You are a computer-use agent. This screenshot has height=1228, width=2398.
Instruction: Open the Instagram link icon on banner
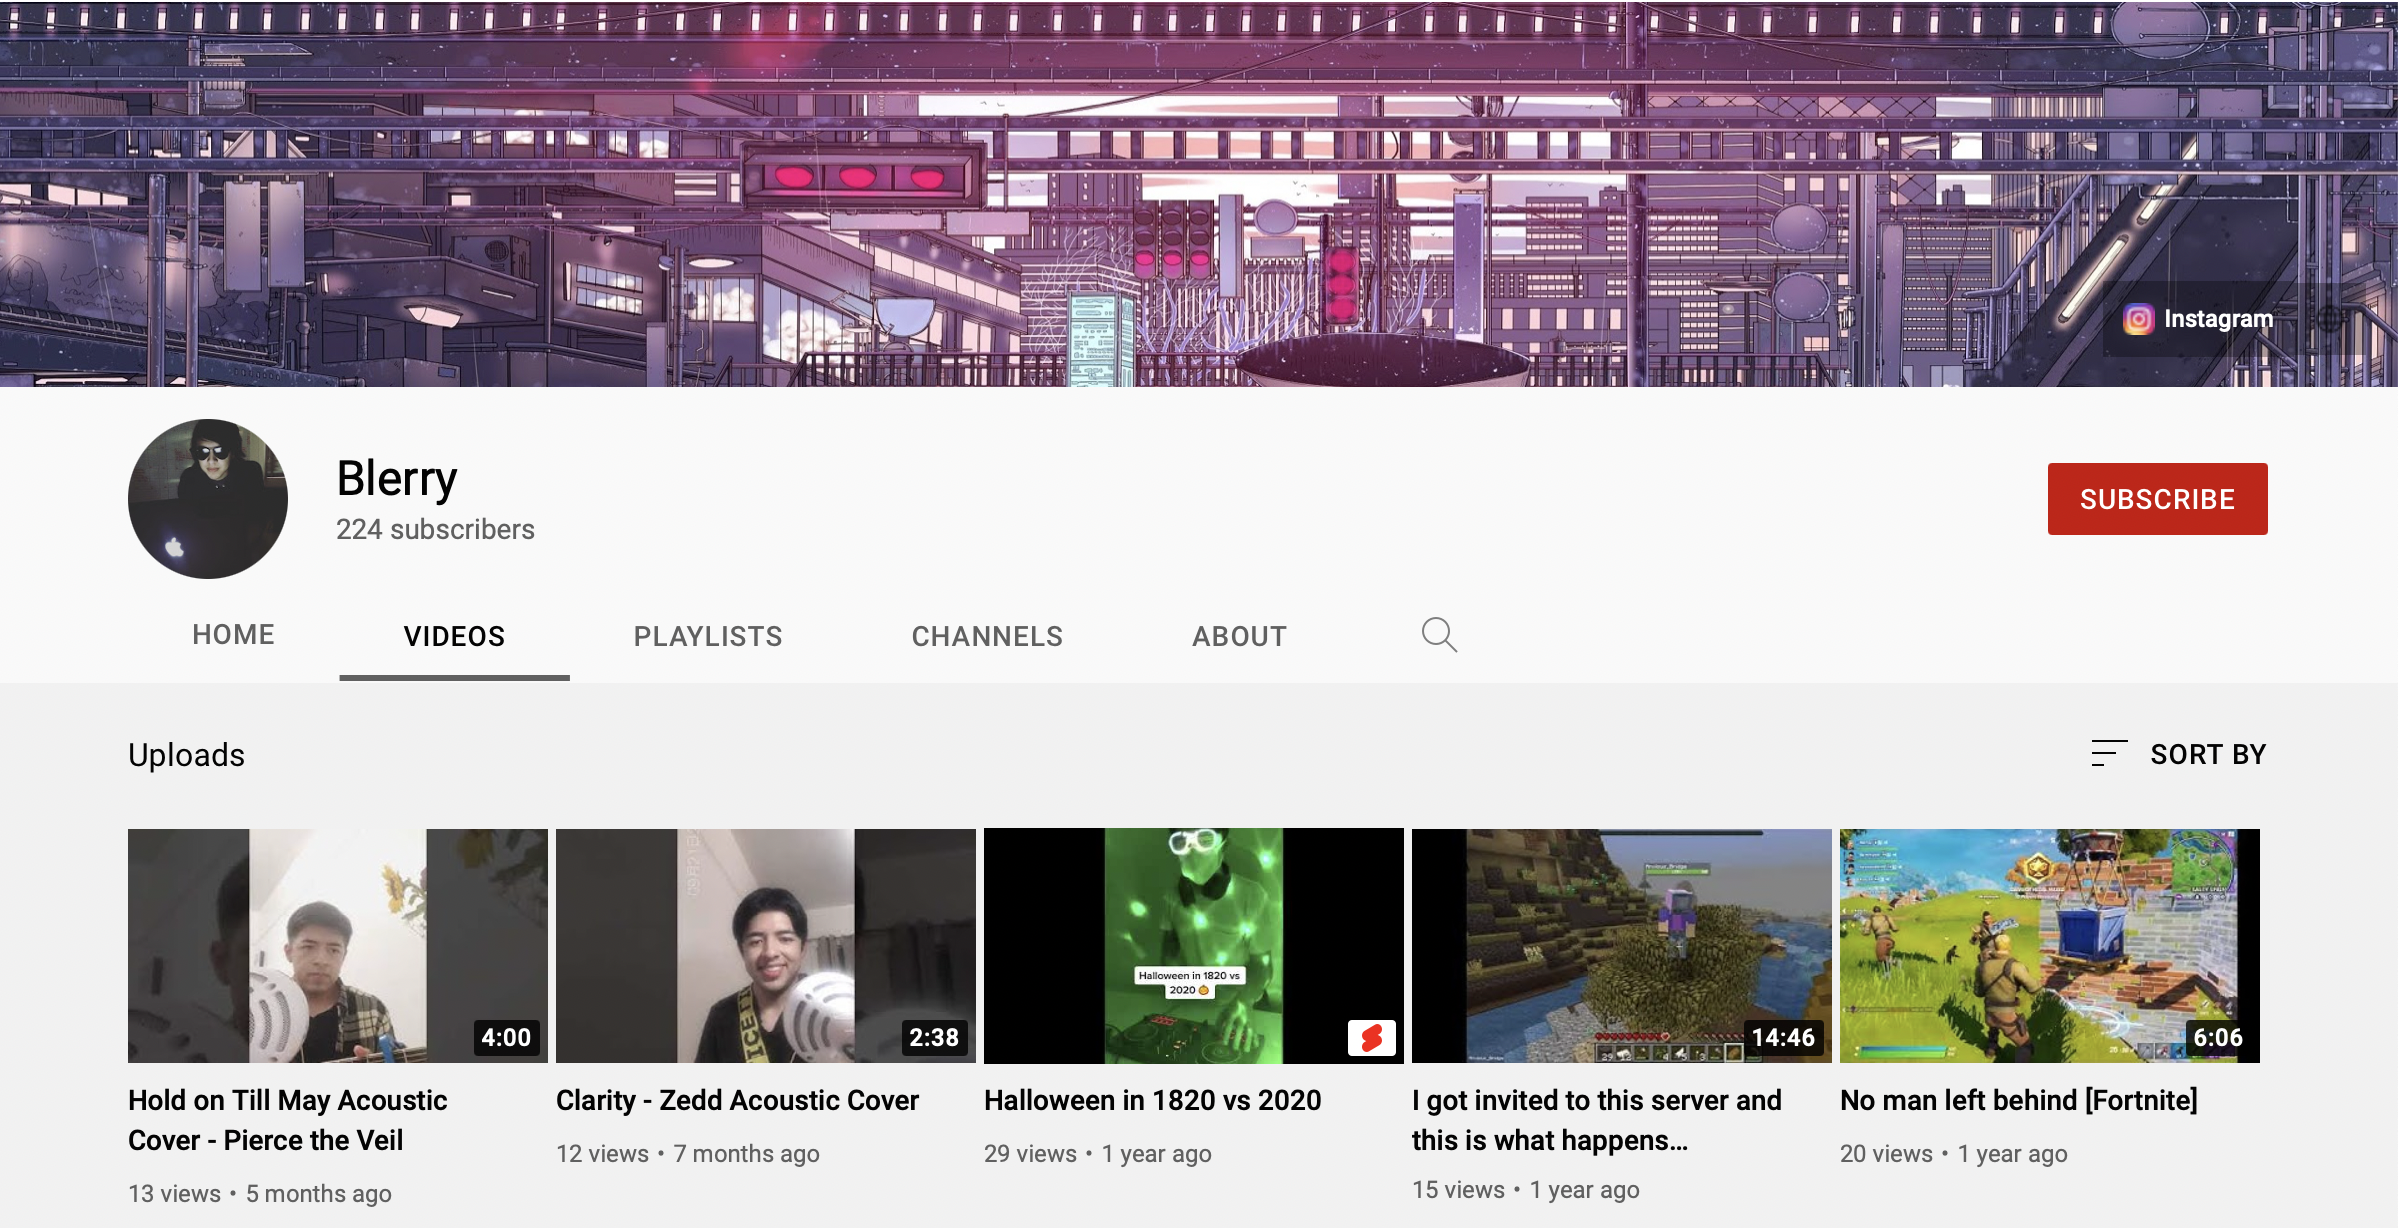pos(2138,319)
